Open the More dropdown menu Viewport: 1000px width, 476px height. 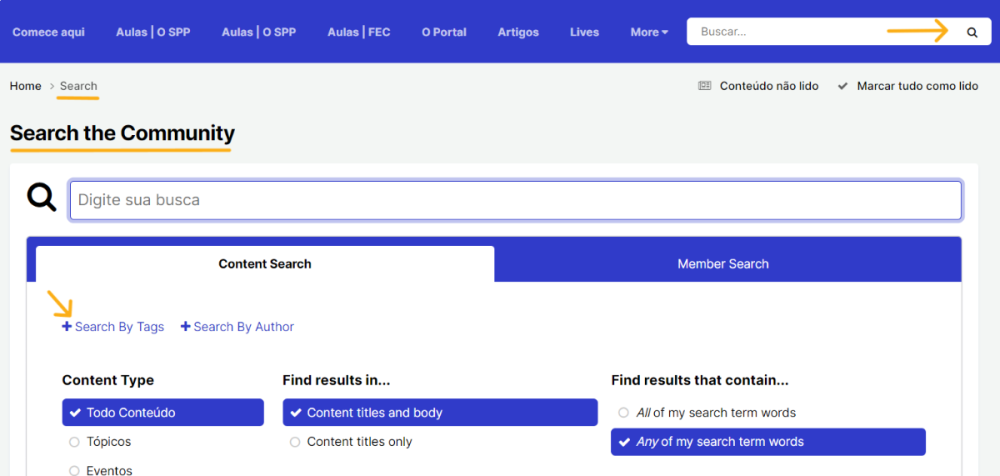click(x=649, y=32)
